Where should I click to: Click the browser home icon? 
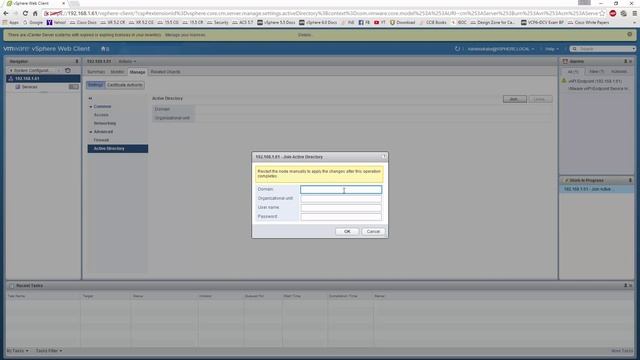click(x=35, y=13)
